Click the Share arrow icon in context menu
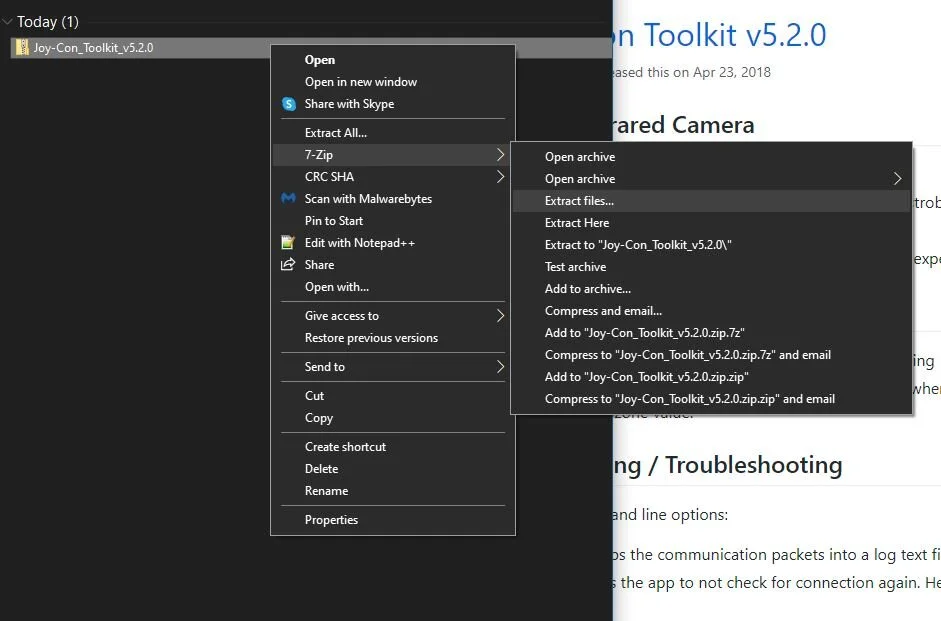Image resolution: width=941 pixels, height=621 pixels. point(288,265)
